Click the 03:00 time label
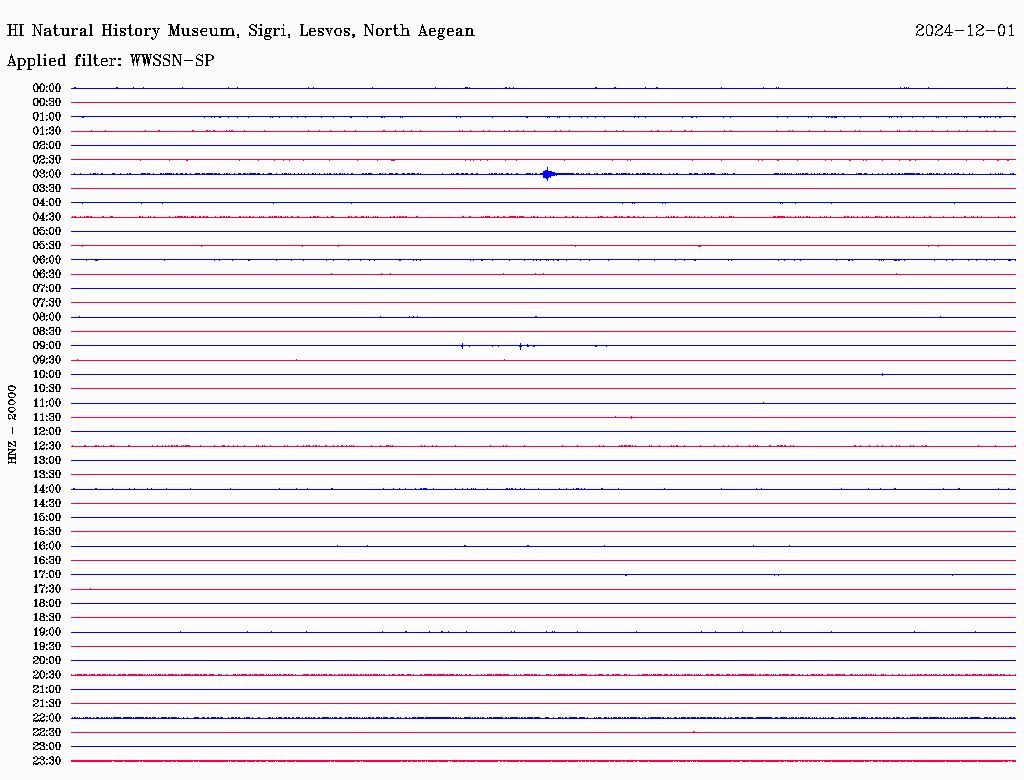Viewport: 1024px width, 780px height. [47, 174]
